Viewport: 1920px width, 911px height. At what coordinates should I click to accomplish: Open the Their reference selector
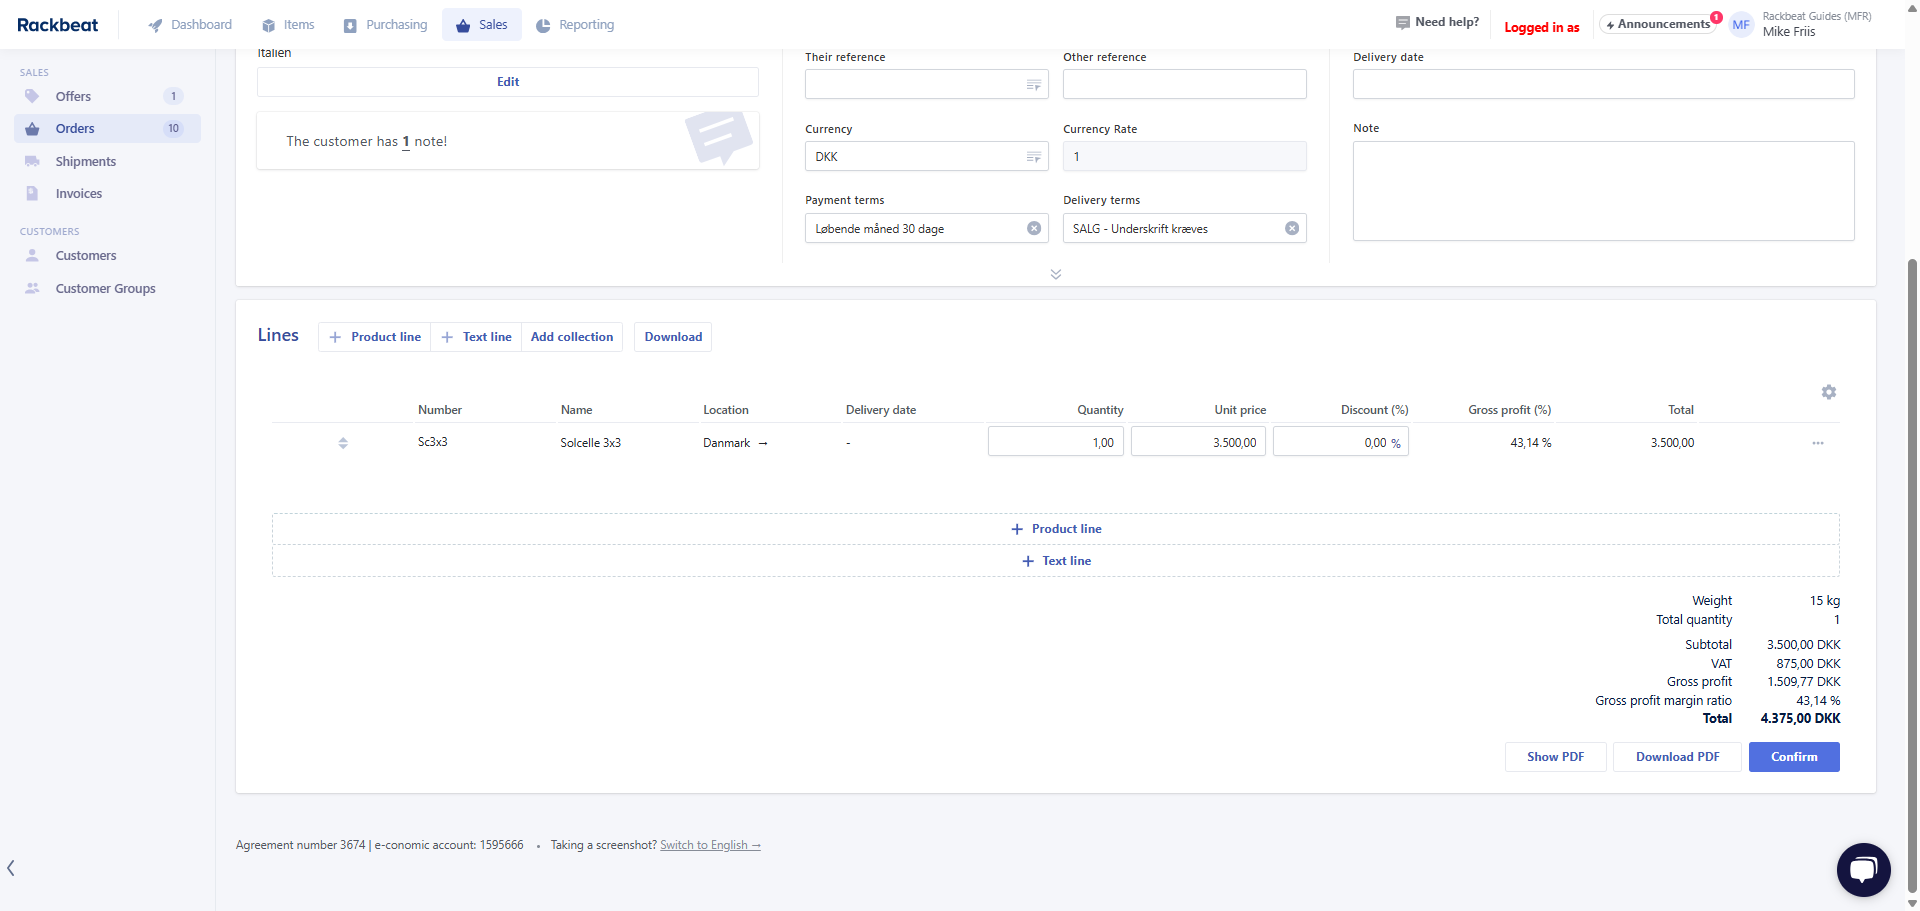tap(1033, 85)
